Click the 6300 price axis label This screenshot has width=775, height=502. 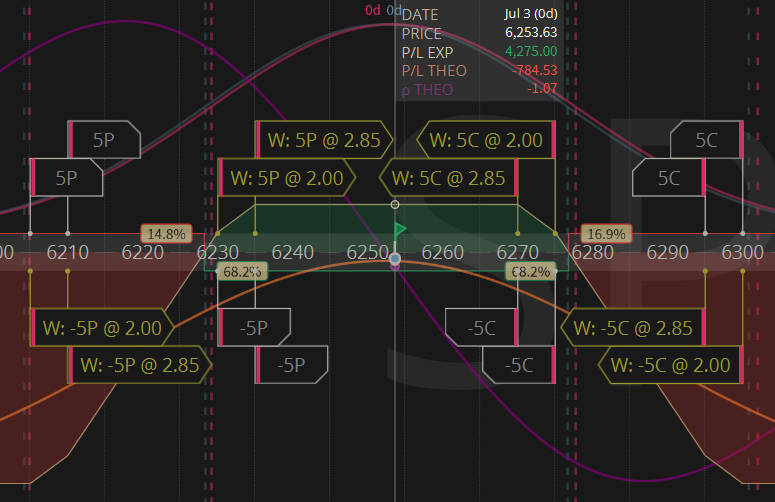pos(743,252)
